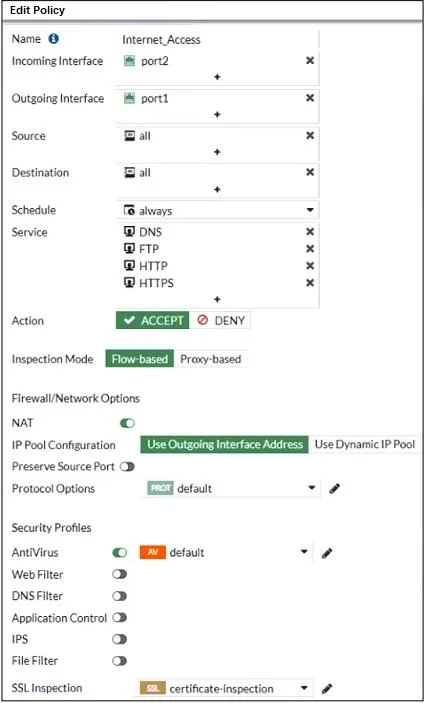Remove the FTP service entry
Screen dimensions: 425x703
[x=310, y=249]
